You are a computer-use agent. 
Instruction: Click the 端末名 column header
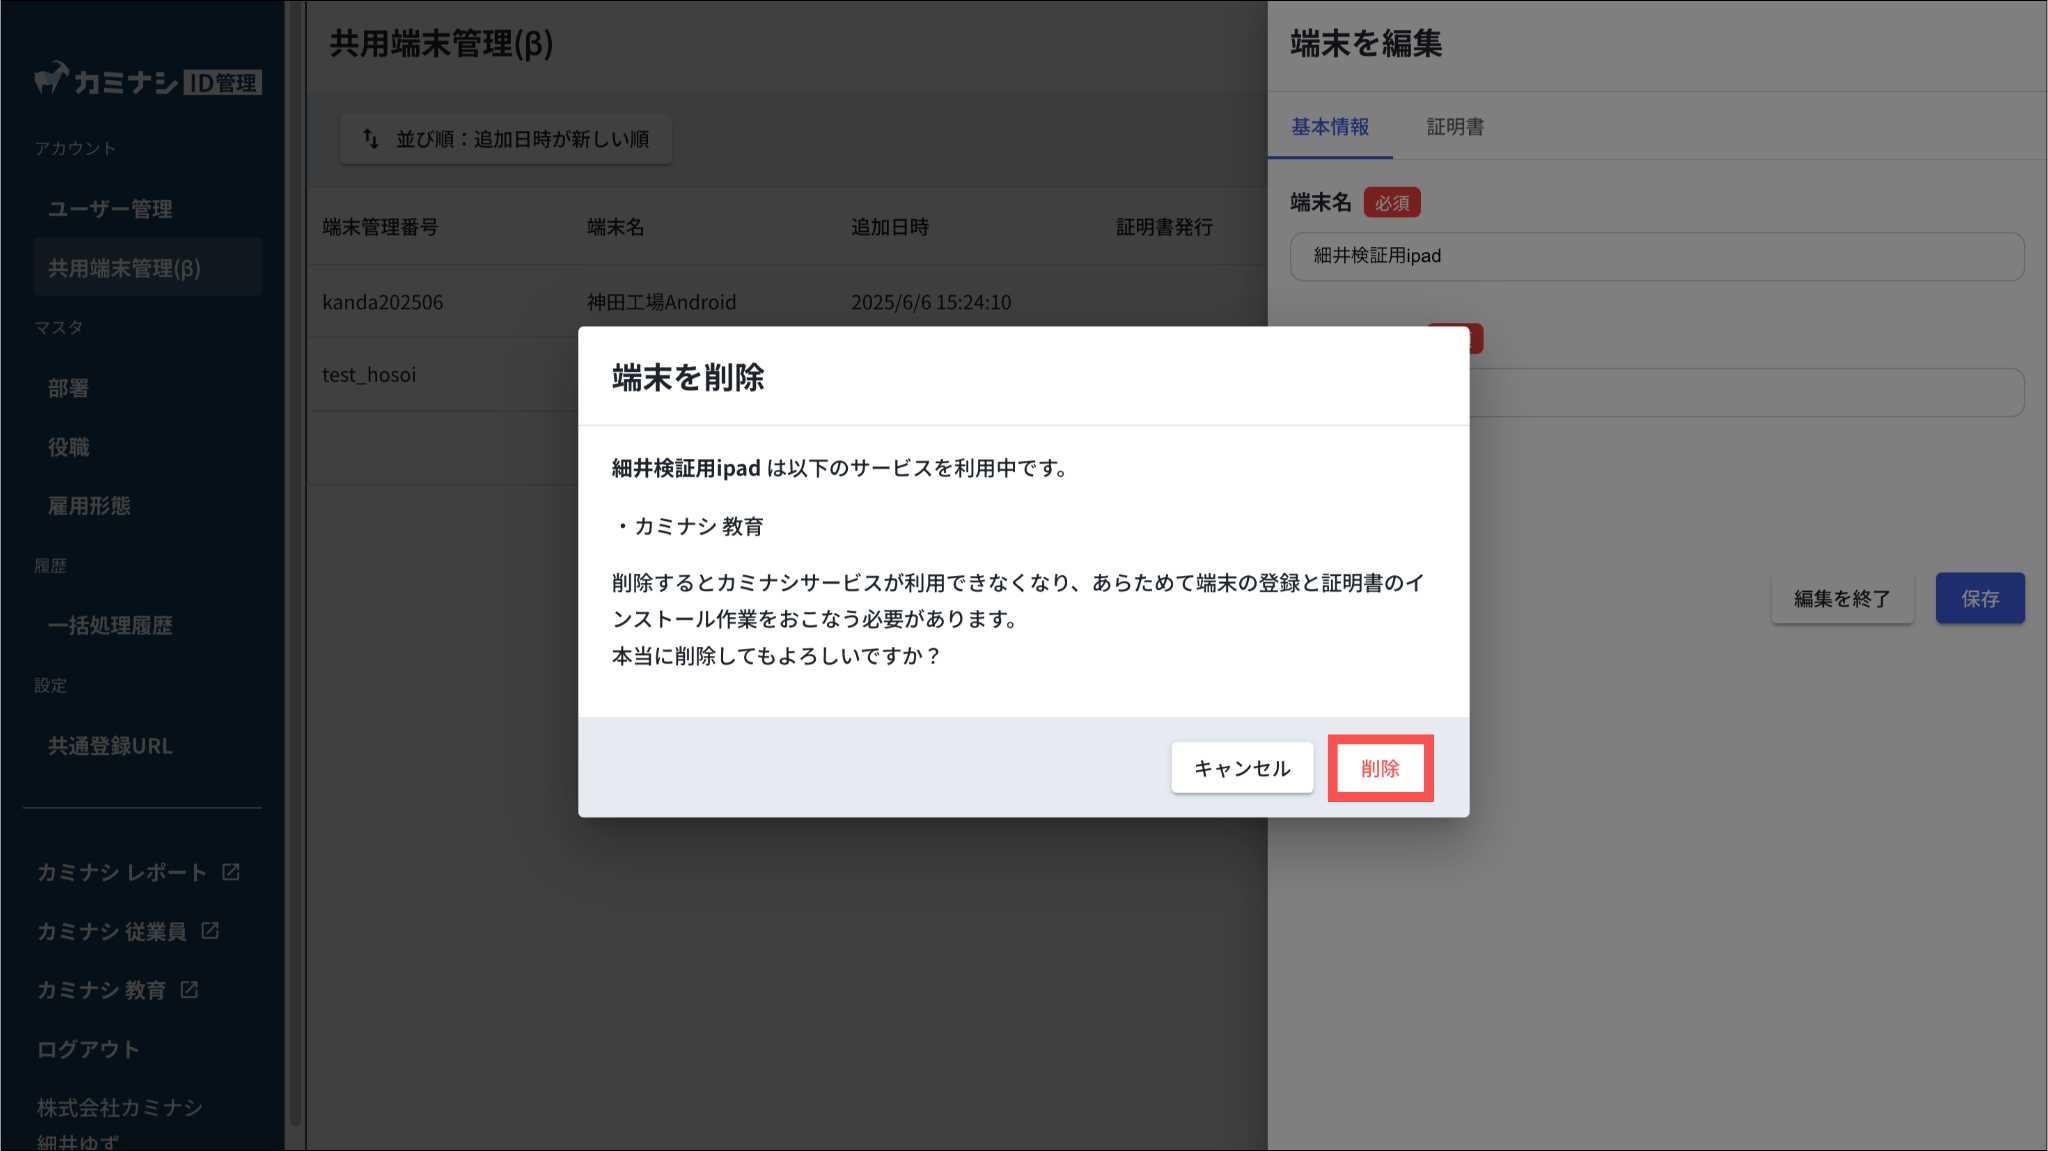point(615,227)
